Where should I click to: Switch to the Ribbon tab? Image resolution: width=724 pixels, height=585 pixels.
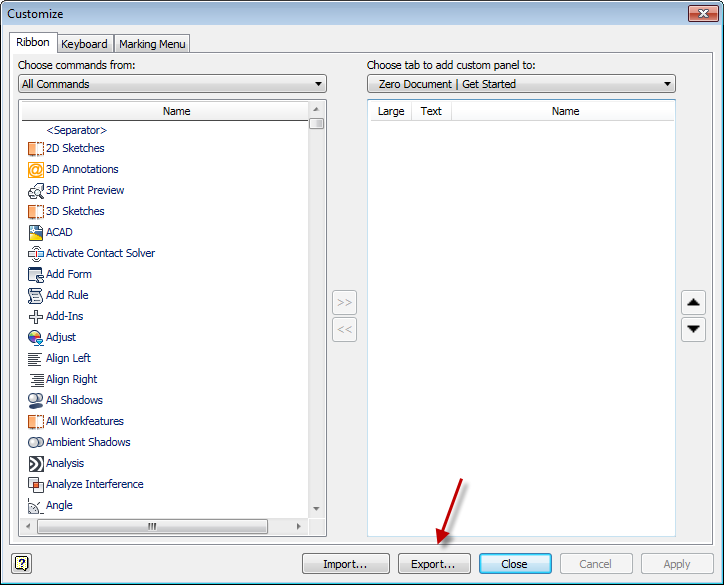point(33,42)
